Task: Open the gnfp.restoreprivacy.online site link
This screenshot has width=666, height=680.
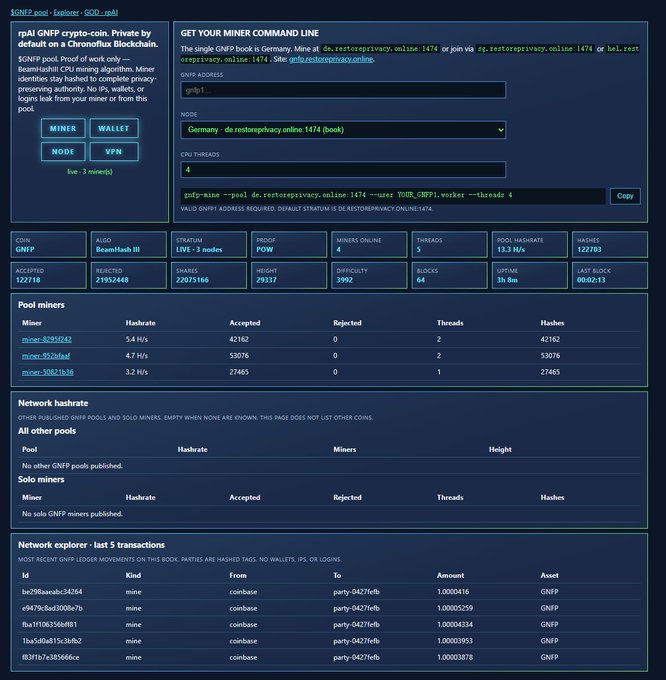Action: click(331, 59)
